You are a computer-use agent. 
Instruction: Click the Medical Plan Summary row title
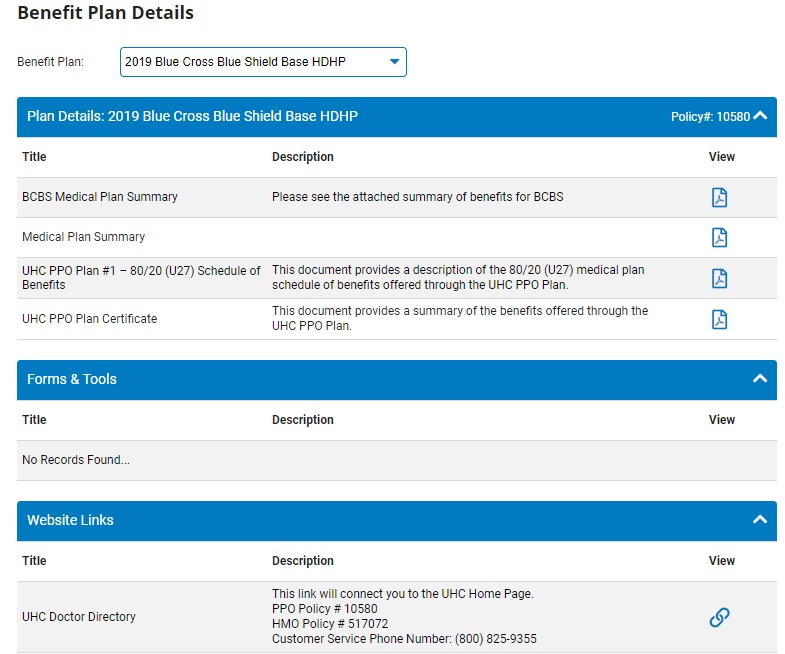pyautogui.click(x=83, y=237)
